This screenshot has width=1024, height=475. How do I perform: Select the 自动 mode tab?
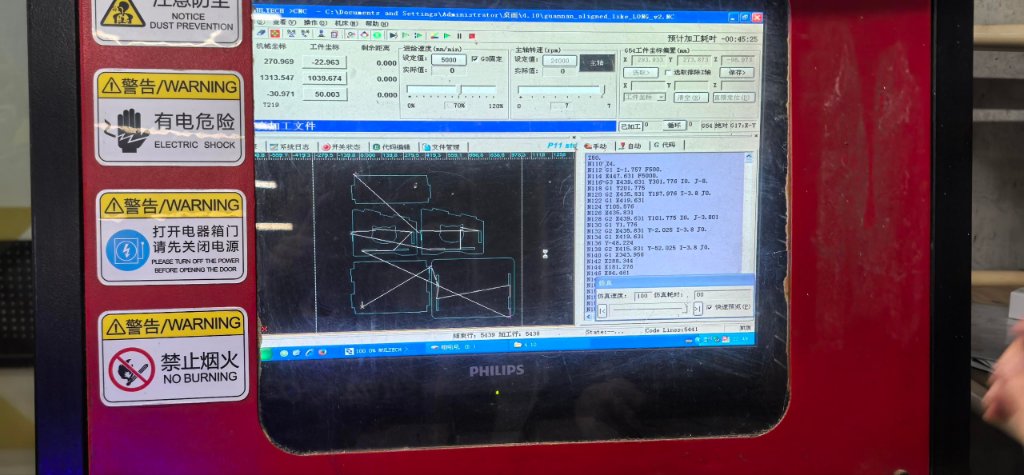click(630, 146)
